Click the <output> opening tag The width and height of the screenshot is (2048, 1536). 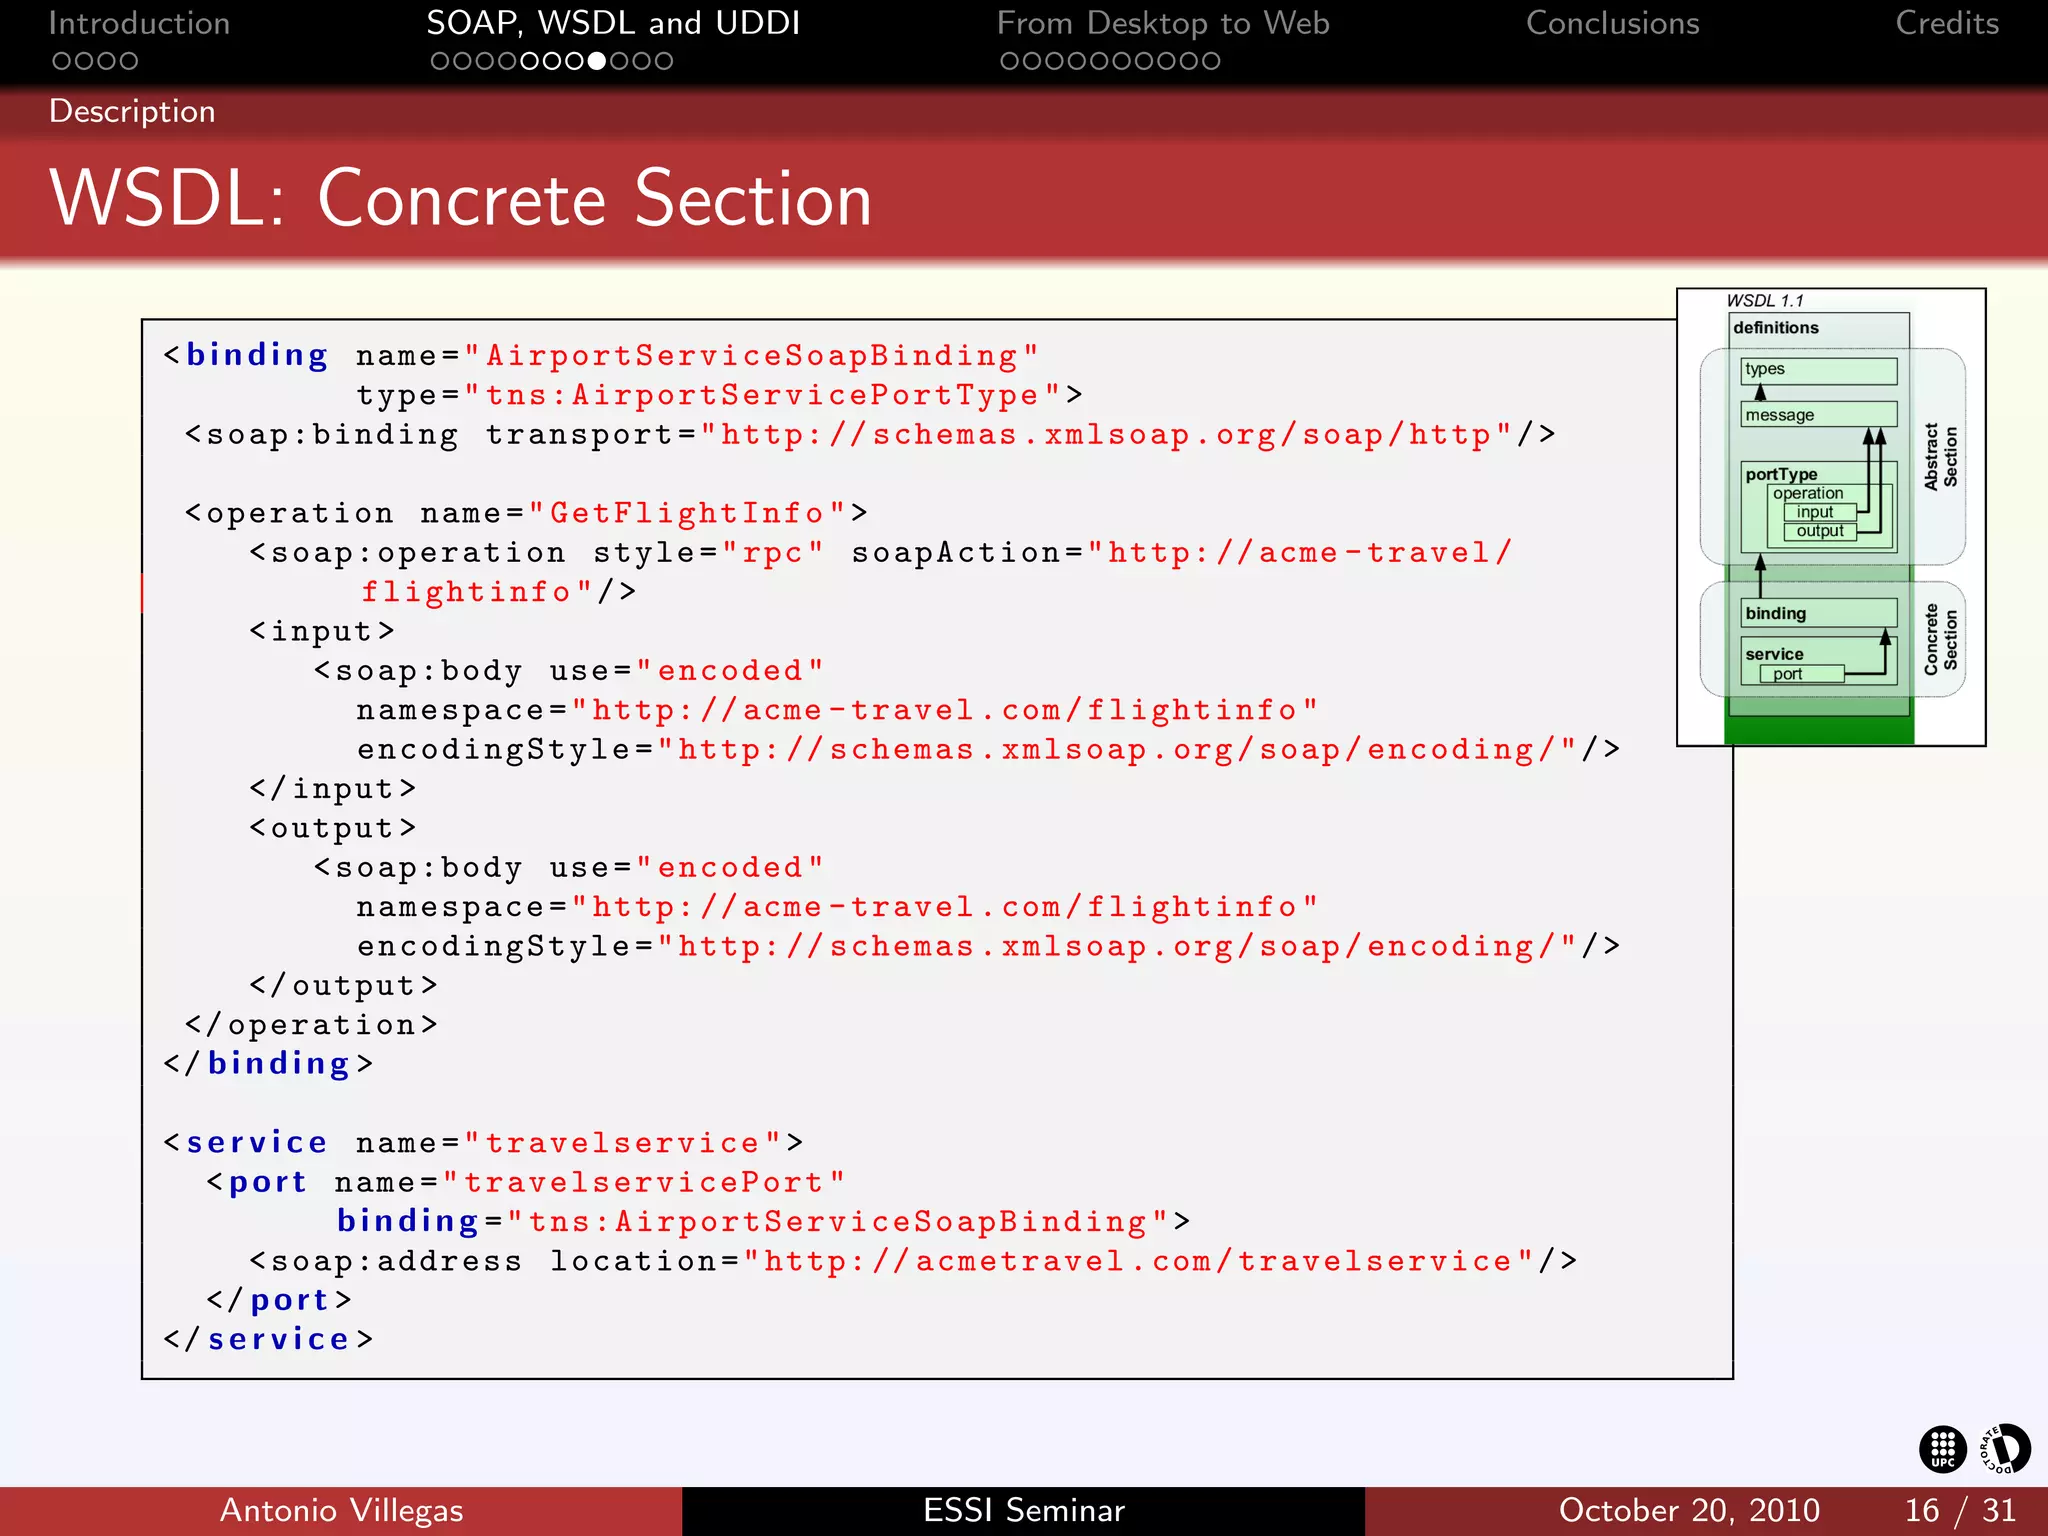click(333, 829)
